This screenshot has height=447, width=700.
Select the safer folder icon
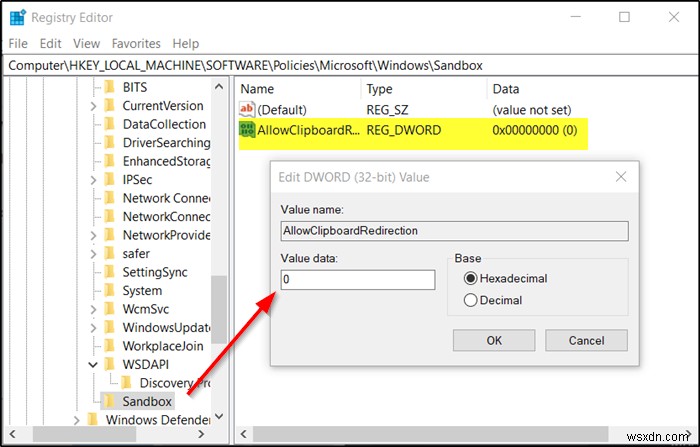109,253
